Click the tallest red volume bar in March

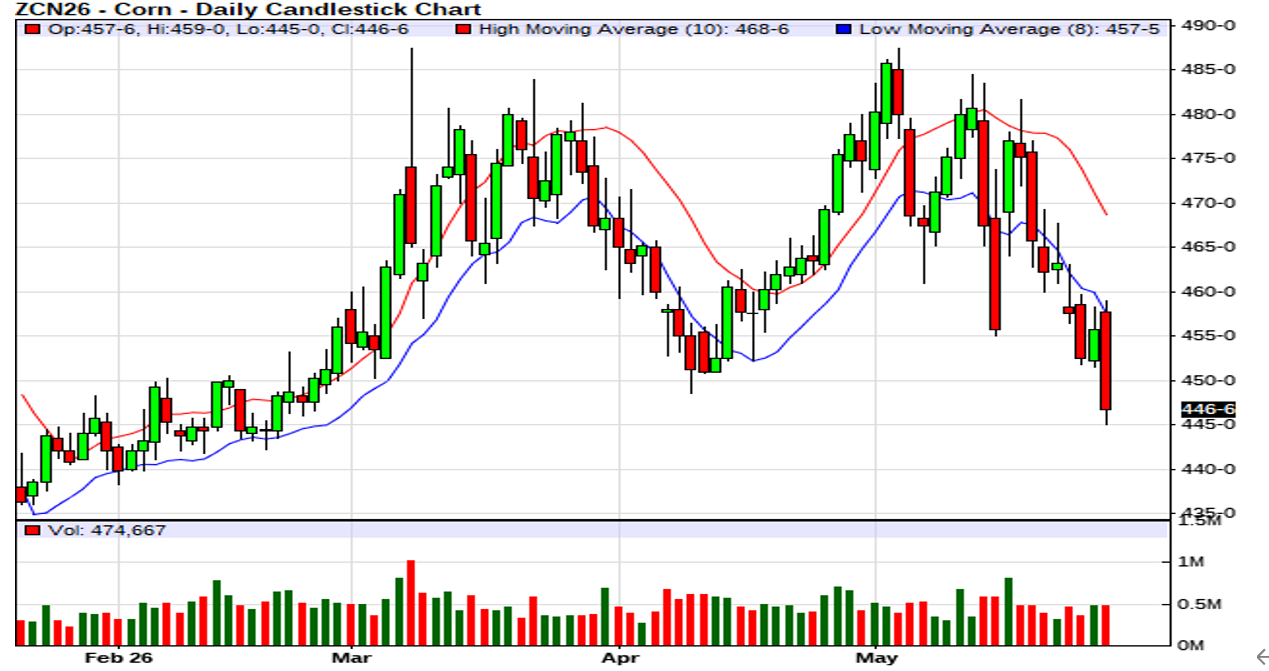(x=410, y=603)
